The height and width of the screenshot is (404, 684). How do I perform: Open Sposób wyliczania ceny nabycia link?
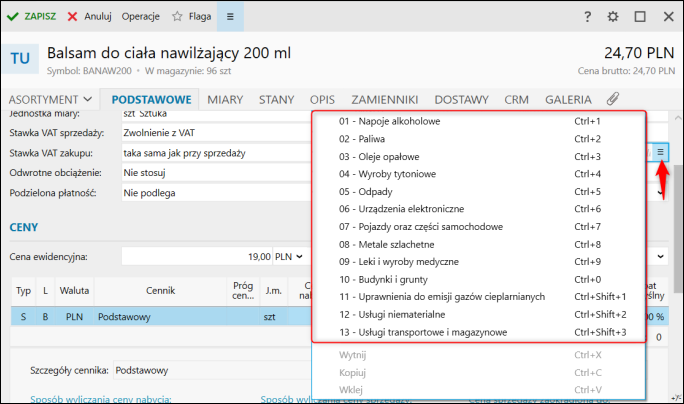click(101, 399)
